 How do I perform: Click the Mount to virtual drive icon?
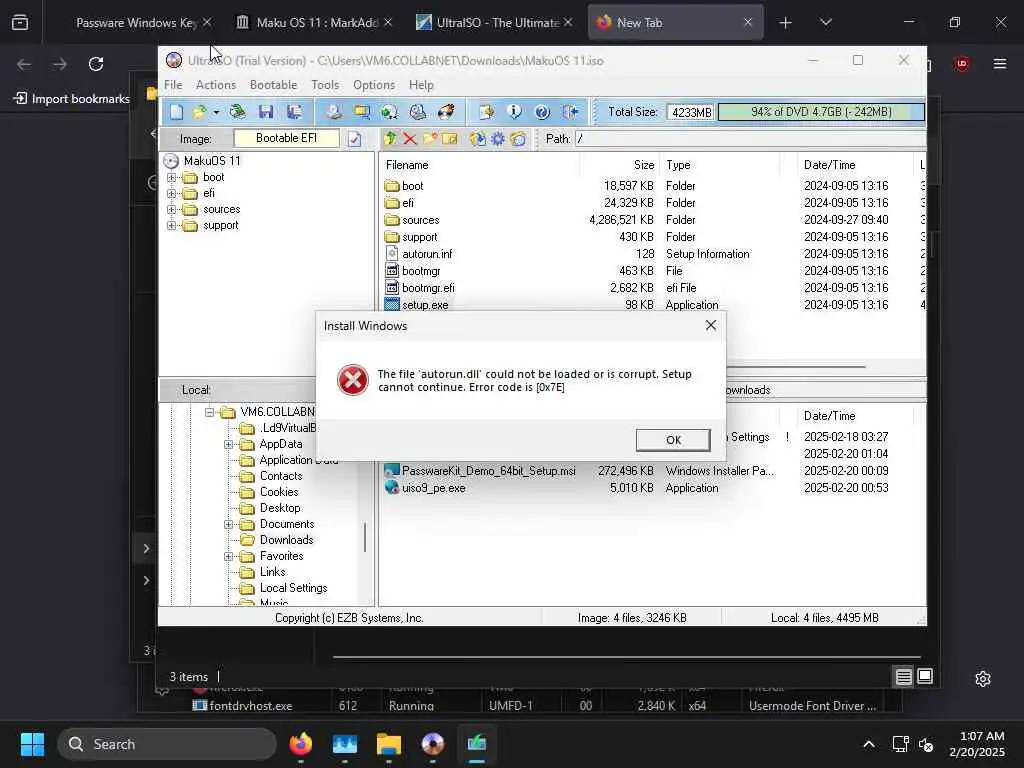(x=362, y=112)
